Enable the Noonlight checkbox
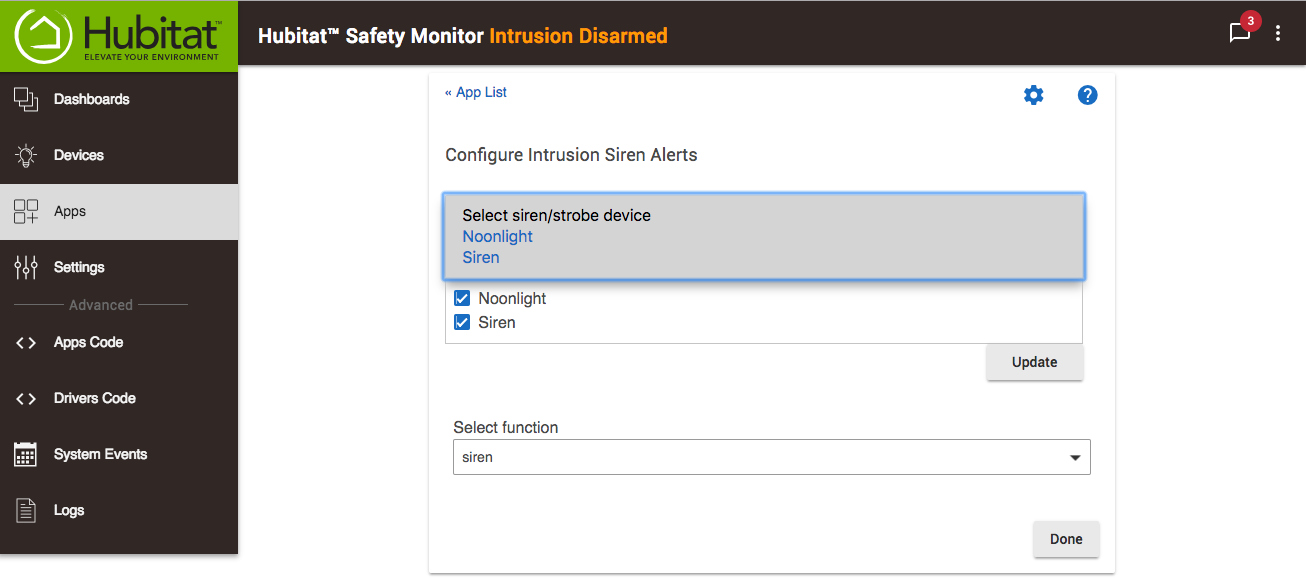This screenshot has height=581, width=1306. click(462, 297)
